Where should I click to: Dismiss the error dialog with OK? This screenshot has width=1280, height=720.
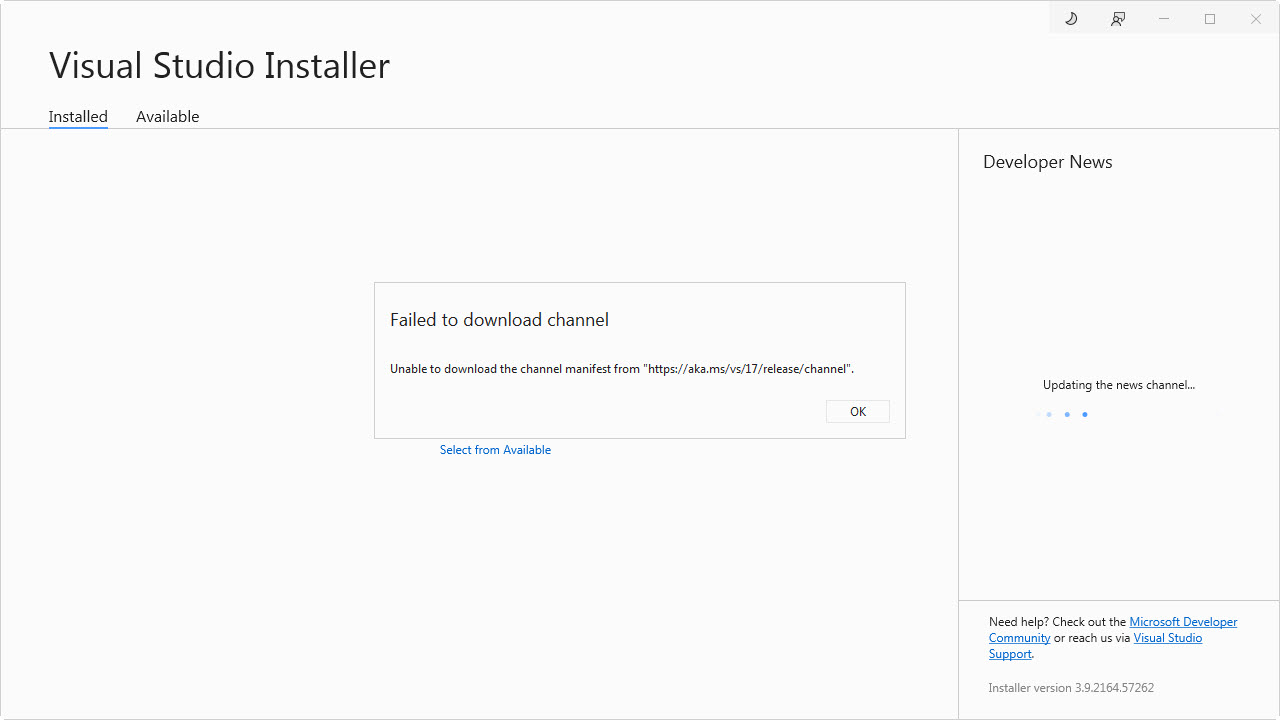(858, 411)
